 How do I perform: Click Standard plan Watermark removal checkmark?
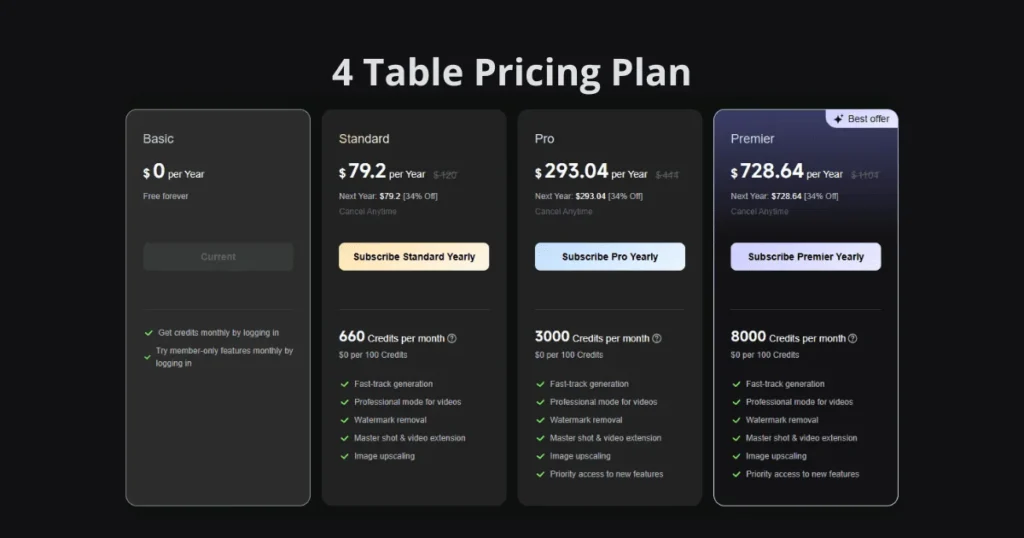[344, 420]
